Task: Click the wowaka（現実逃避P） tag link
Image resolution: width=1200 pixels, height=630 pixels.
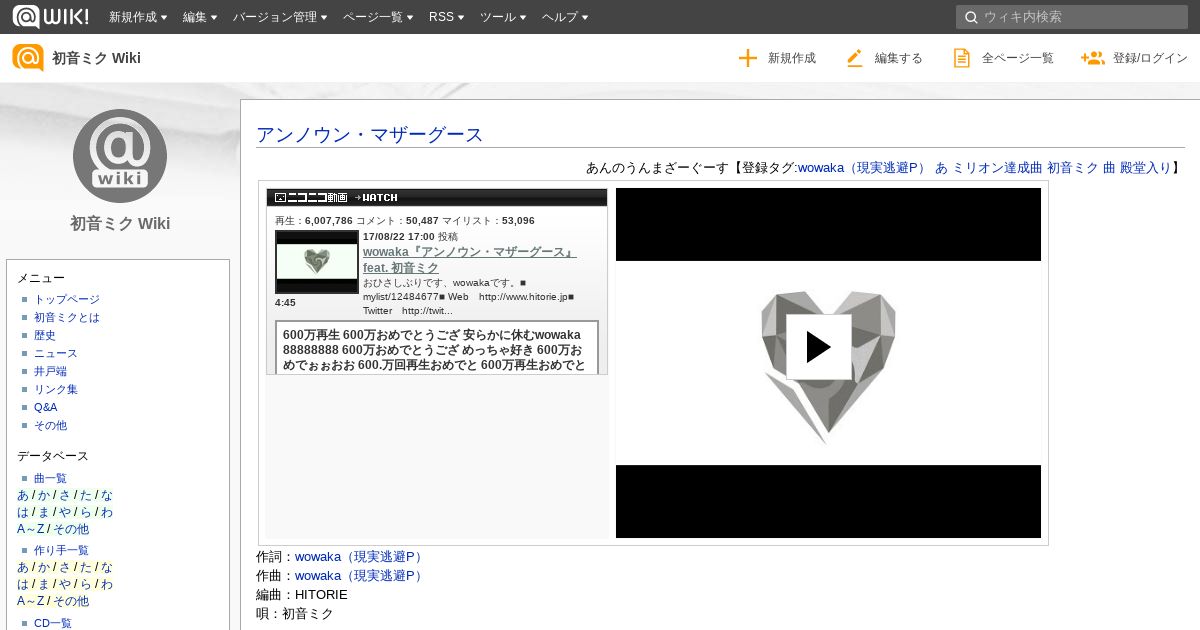Action: (862, 168)
